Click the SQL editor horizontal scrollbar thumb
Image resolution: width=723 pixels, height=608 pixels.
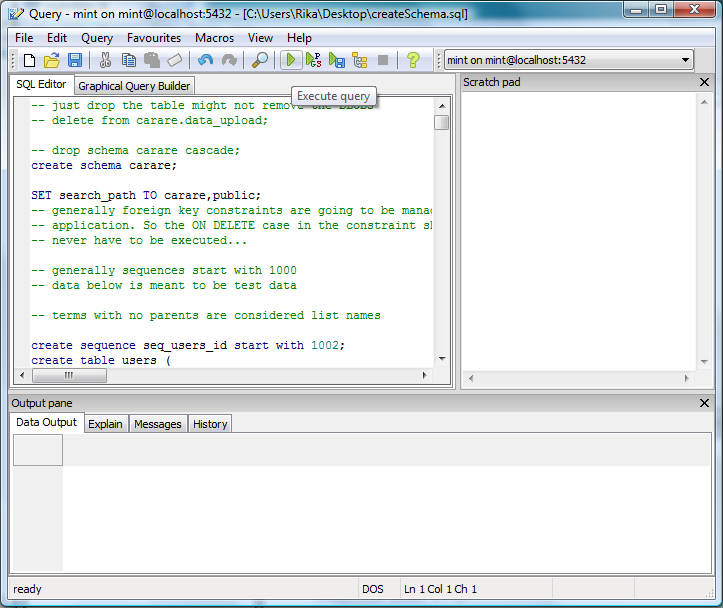pyautogui.click(x=69, y=375)
